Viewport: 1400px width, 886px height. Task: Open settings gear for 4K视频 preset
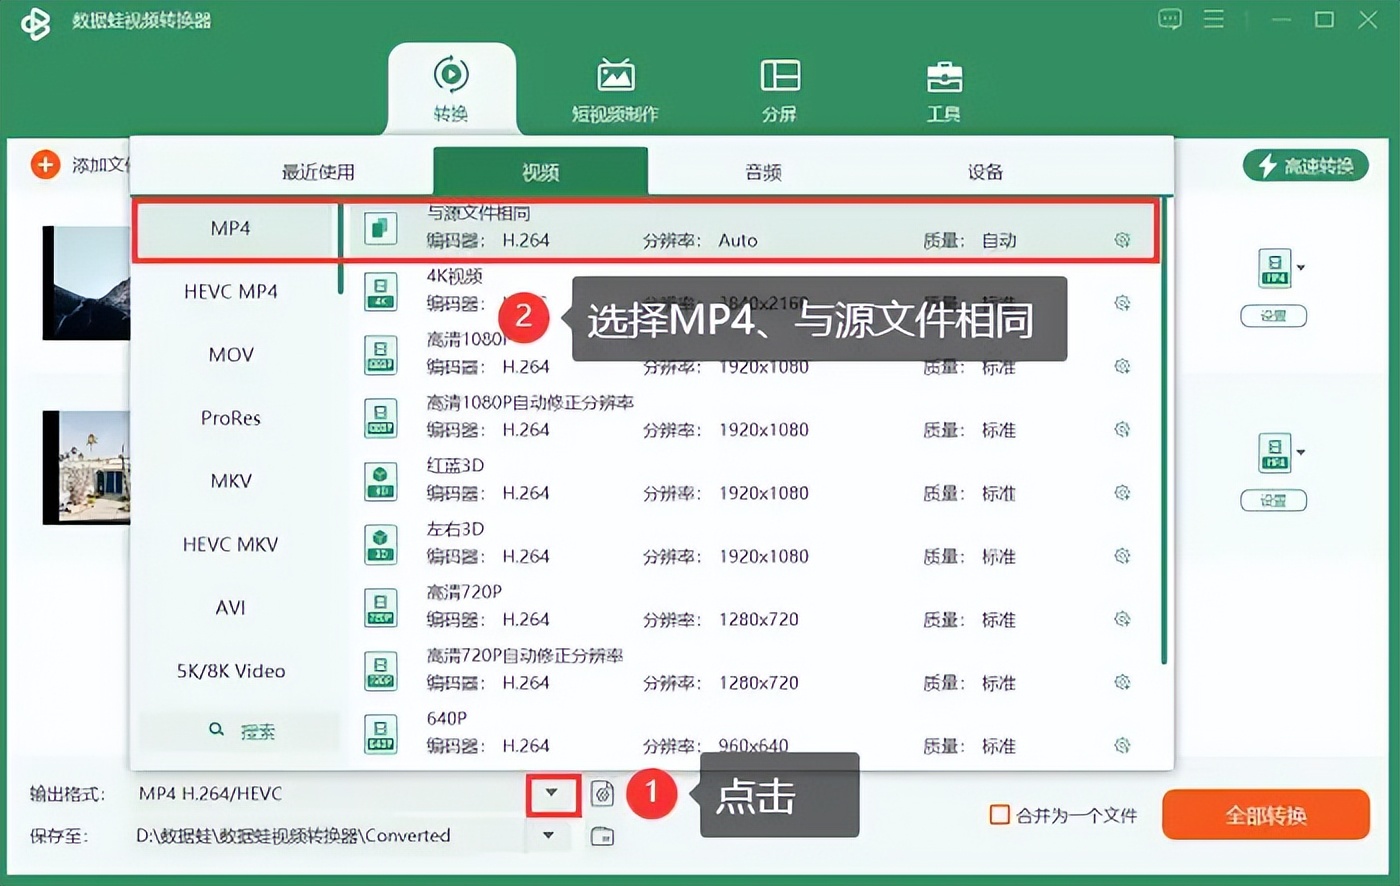(1122, 303)
